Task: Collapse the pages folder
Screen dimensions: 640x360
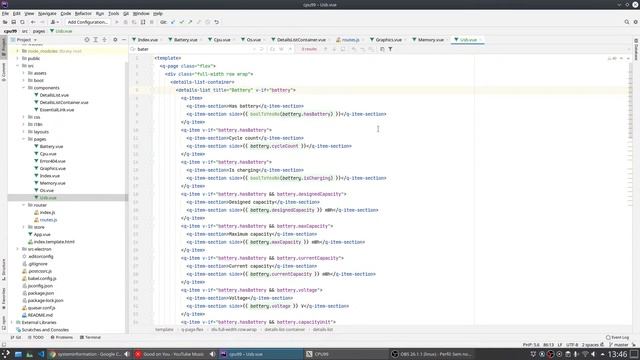Action: coord(24,139)
